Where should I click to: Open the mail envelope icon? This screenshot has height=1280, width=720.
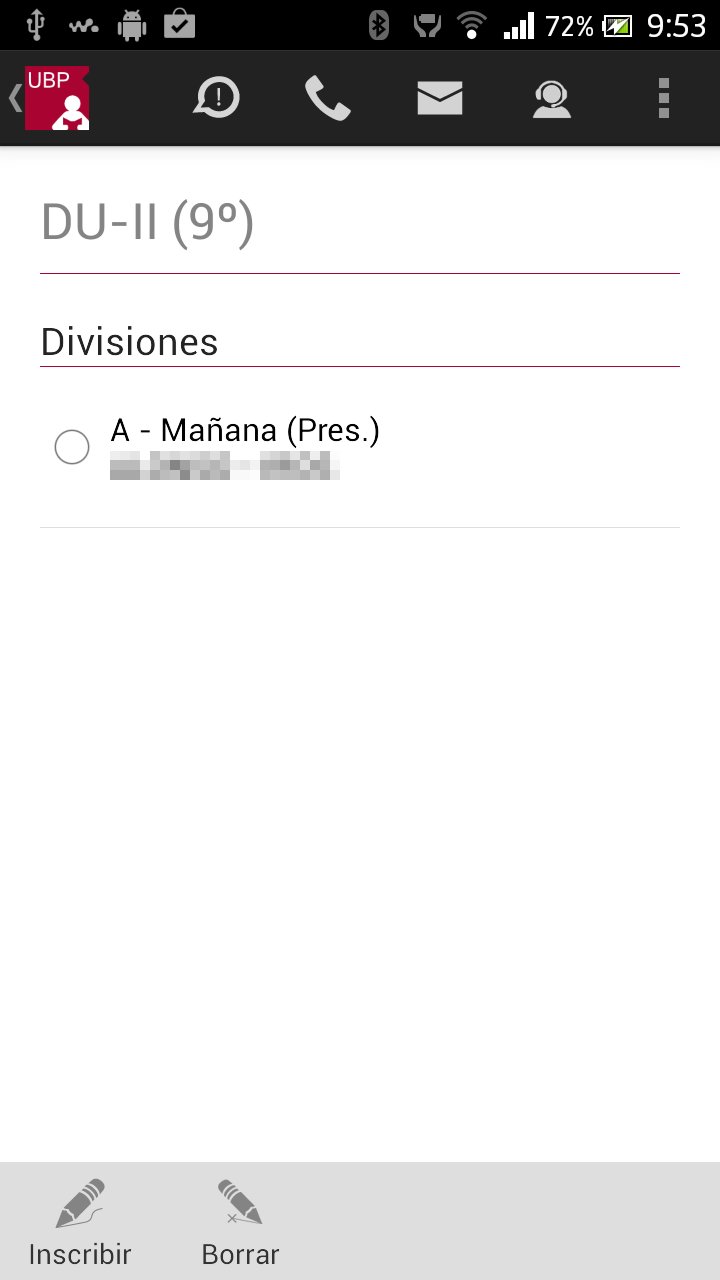click(x=439, y=98)
